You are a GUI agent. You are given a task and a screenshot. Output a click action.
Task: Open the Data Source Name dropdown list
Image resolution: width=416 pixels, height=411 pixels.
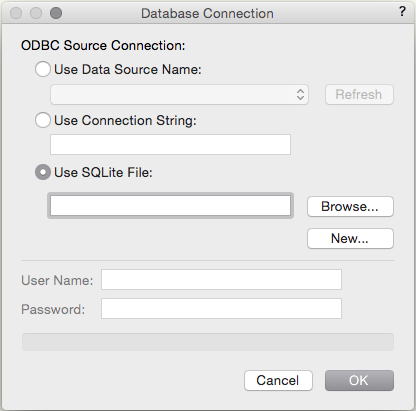(x=179, y=95)
